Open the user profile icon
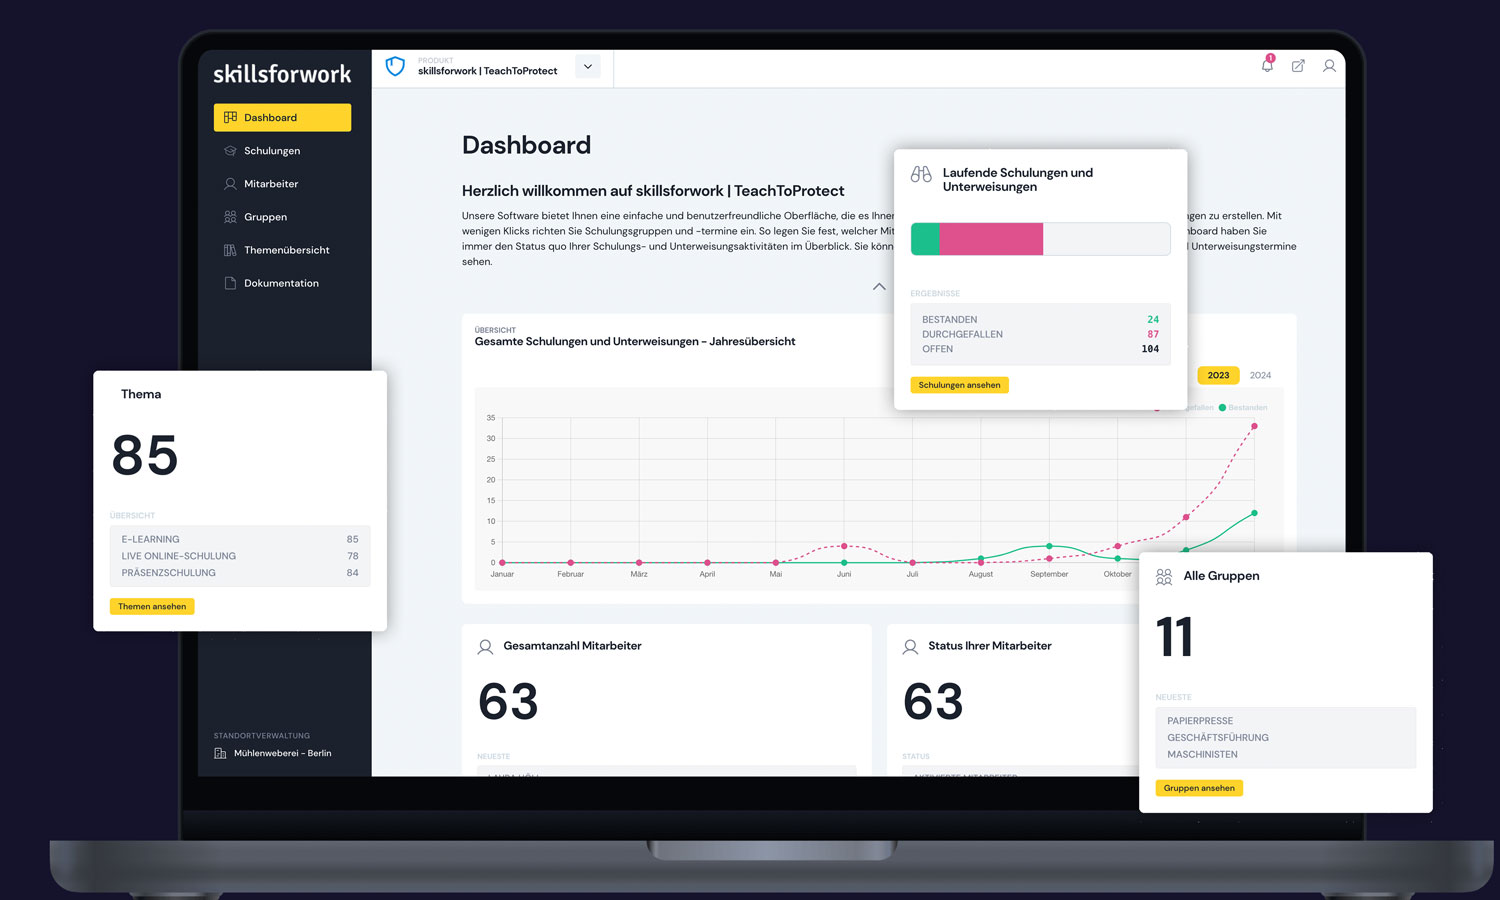The height and width of the screenshot is (900, 1500). (x=1330, y=66)
